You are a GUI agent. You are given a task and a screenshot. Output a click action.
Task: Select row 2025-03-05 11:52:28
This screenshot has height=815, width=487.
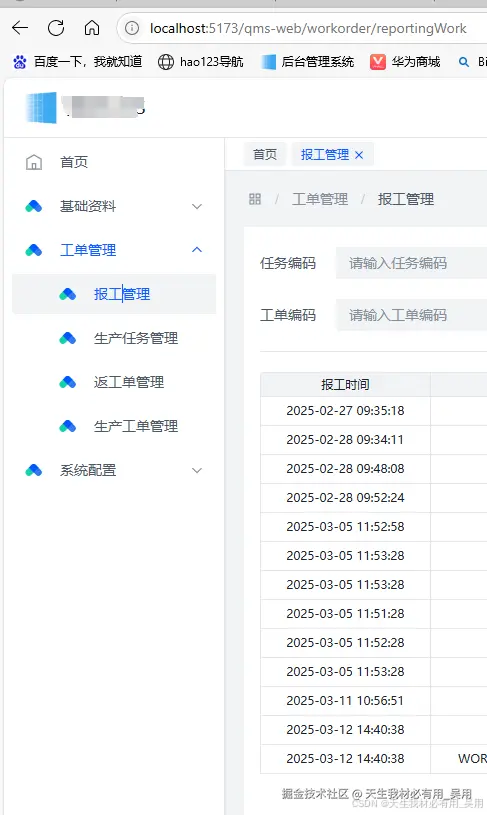(374, 643)
